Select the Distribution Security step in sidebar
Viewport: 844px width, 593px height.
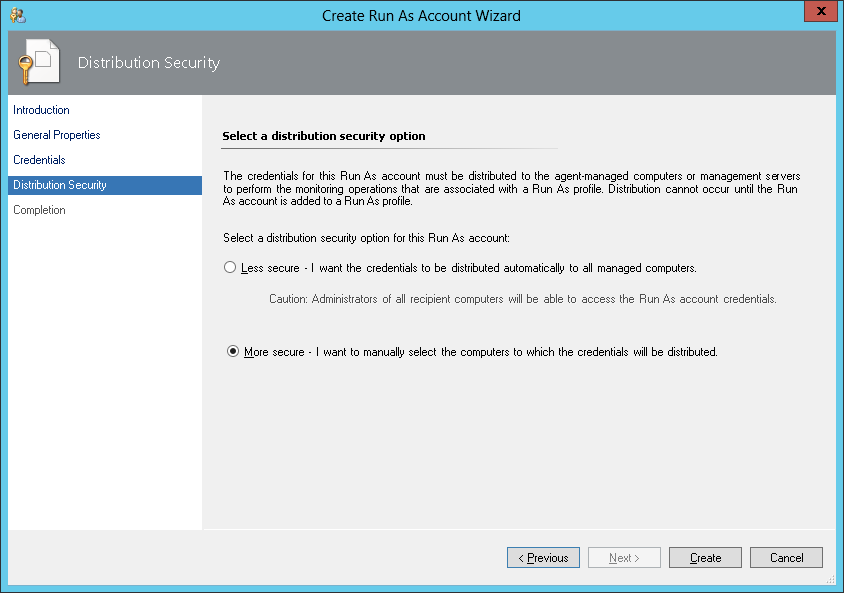pyautogui.click(x=60, y=185)
